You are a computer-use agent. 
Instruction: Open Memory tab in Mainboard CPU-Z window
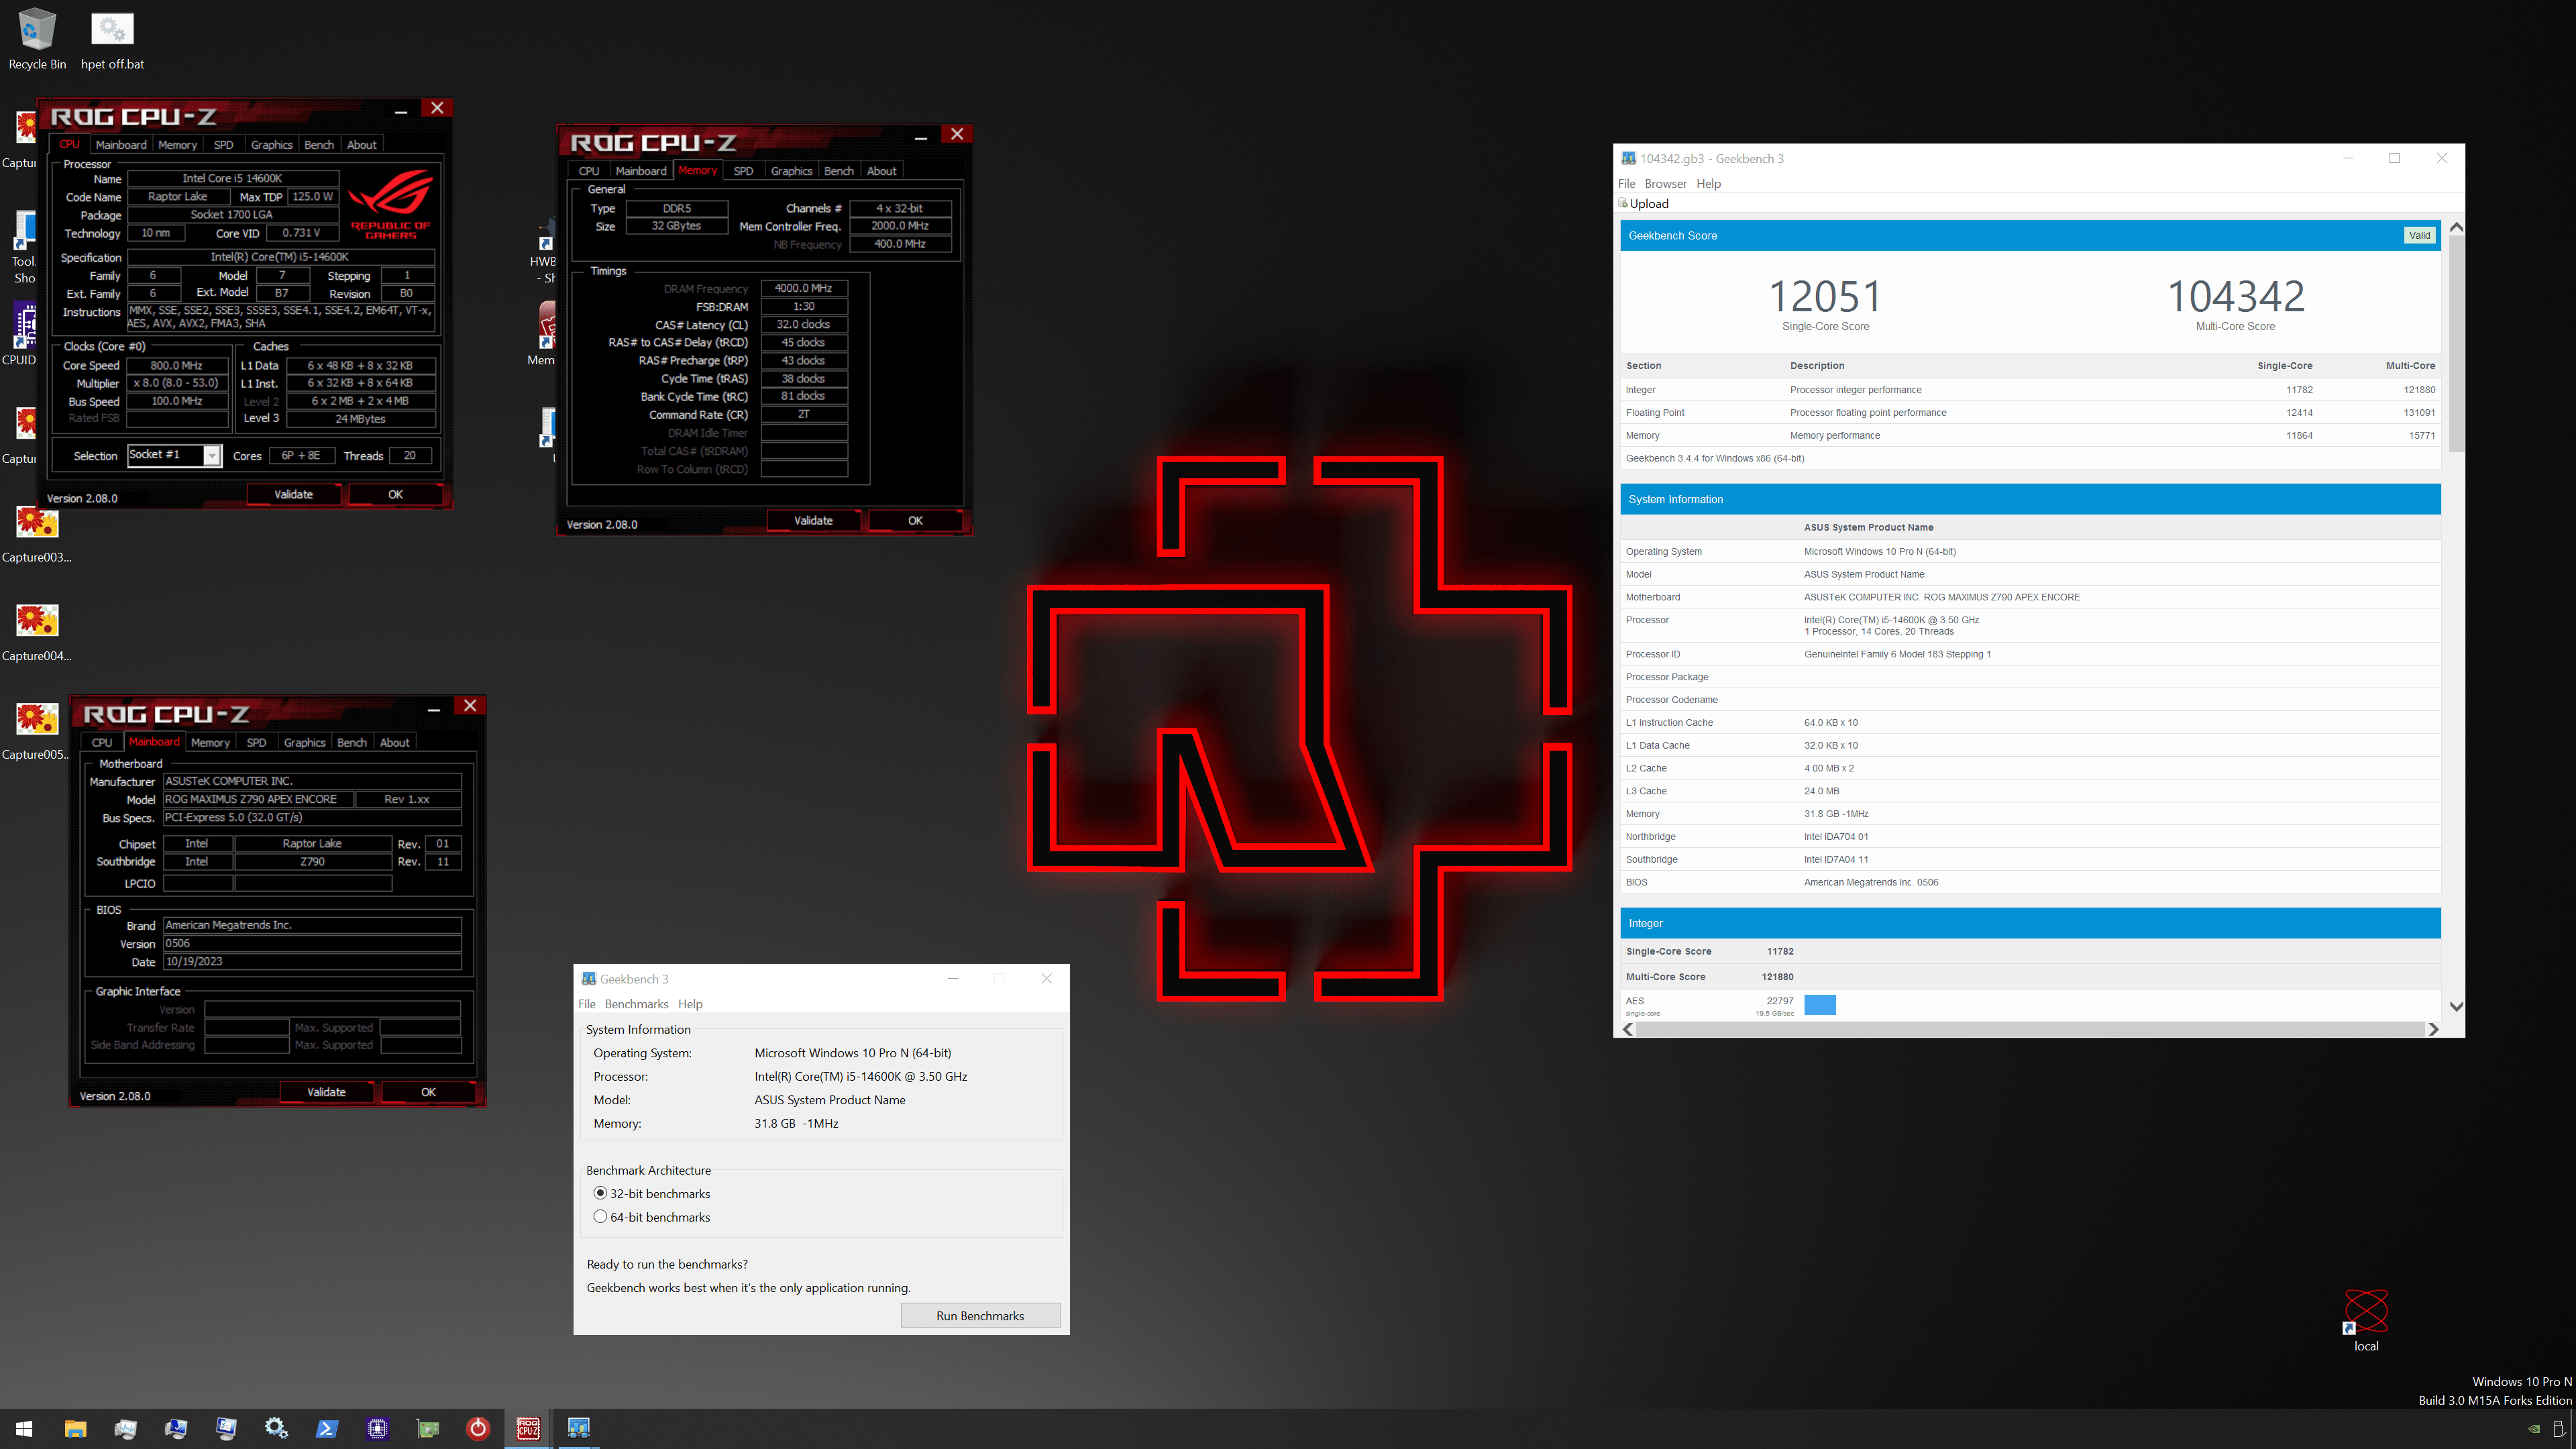point(210,742)
